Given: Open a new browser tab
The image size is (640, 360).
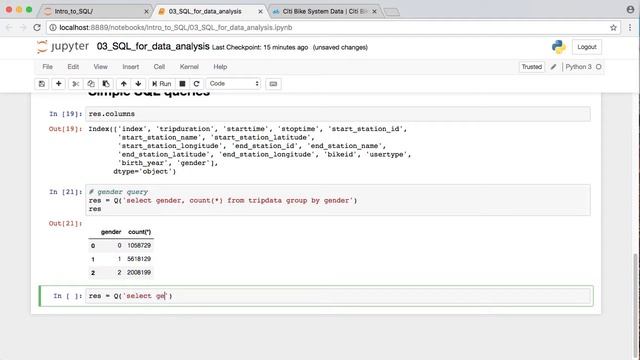Looking at the screenshot, I should (x=391, y=12).
